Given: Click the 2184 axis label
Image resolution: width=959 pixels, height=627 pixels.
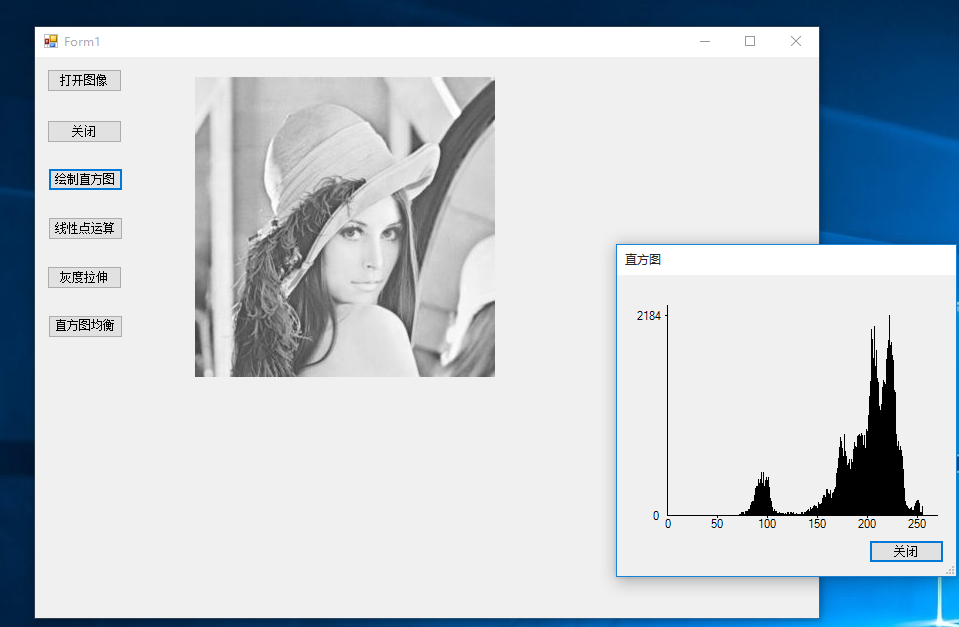Looking at the screenshot, I should tap(648, 316).
